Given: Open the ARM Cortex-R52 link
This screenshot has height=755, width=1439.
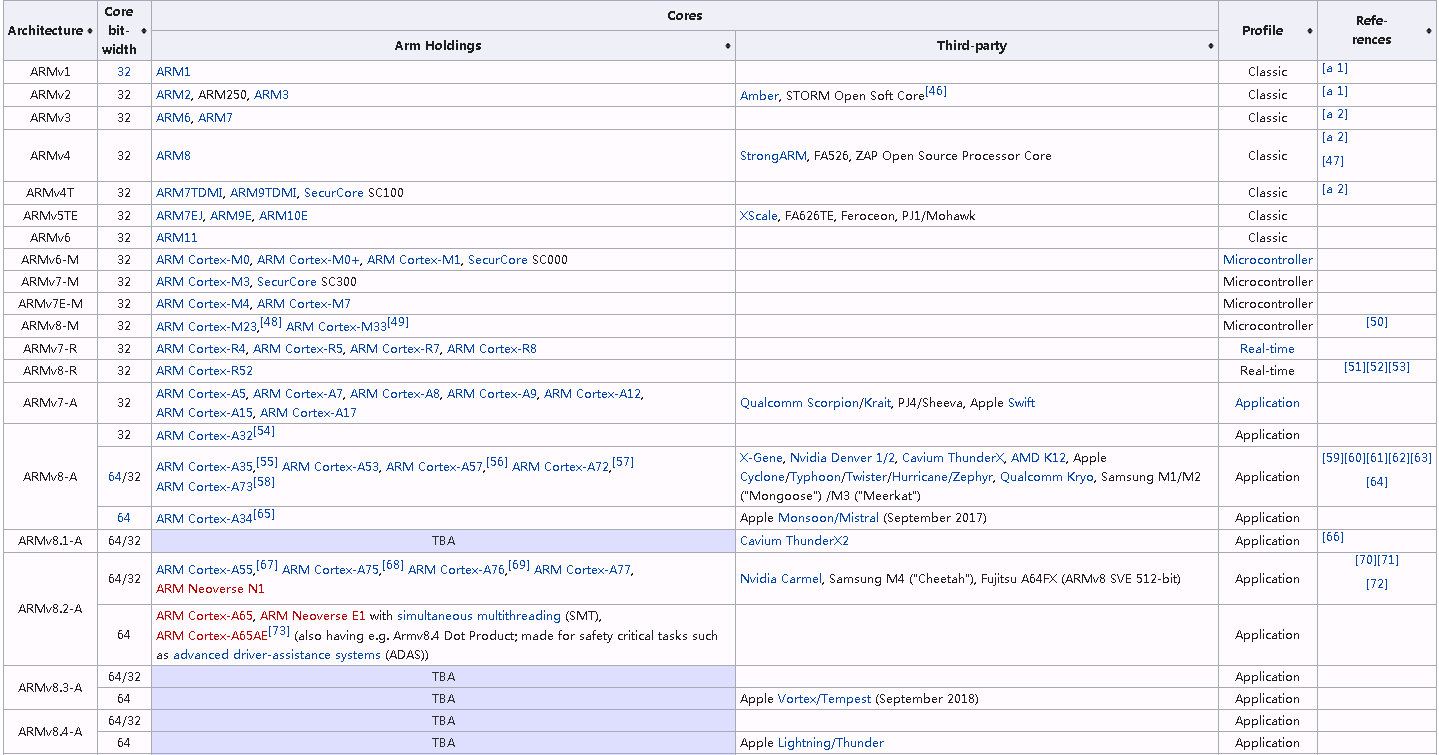Looking at the screenshot, I should 204,371.
